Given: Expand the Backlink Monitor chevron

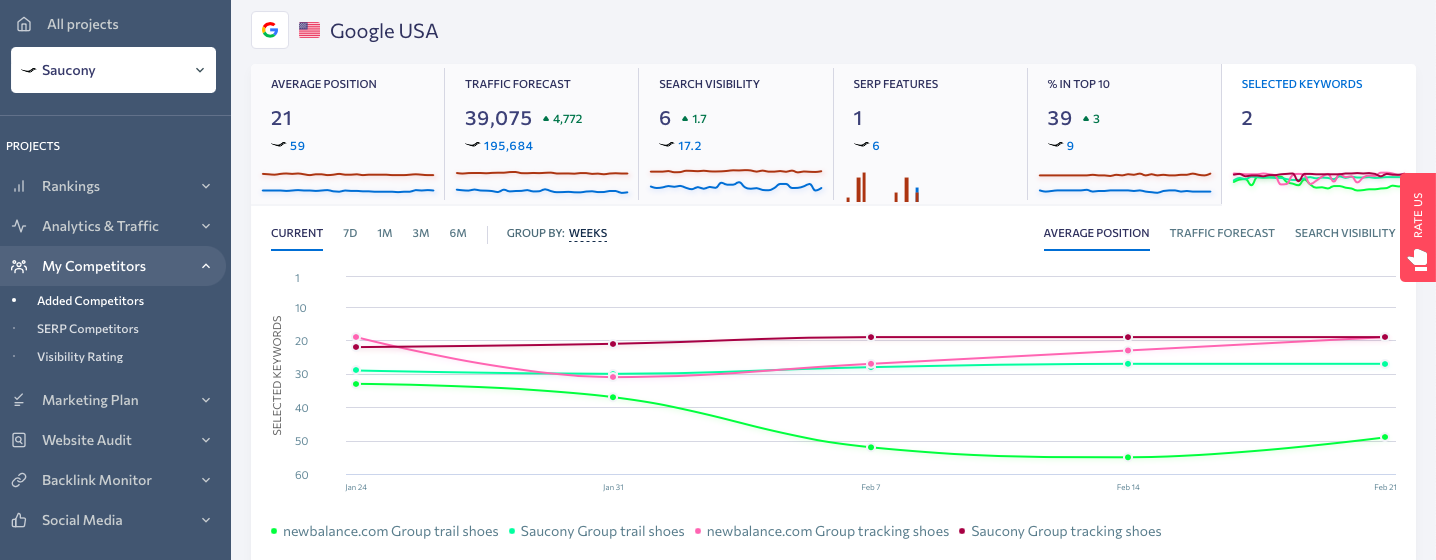Looking at the screenshot, I should tap(205, 480).
